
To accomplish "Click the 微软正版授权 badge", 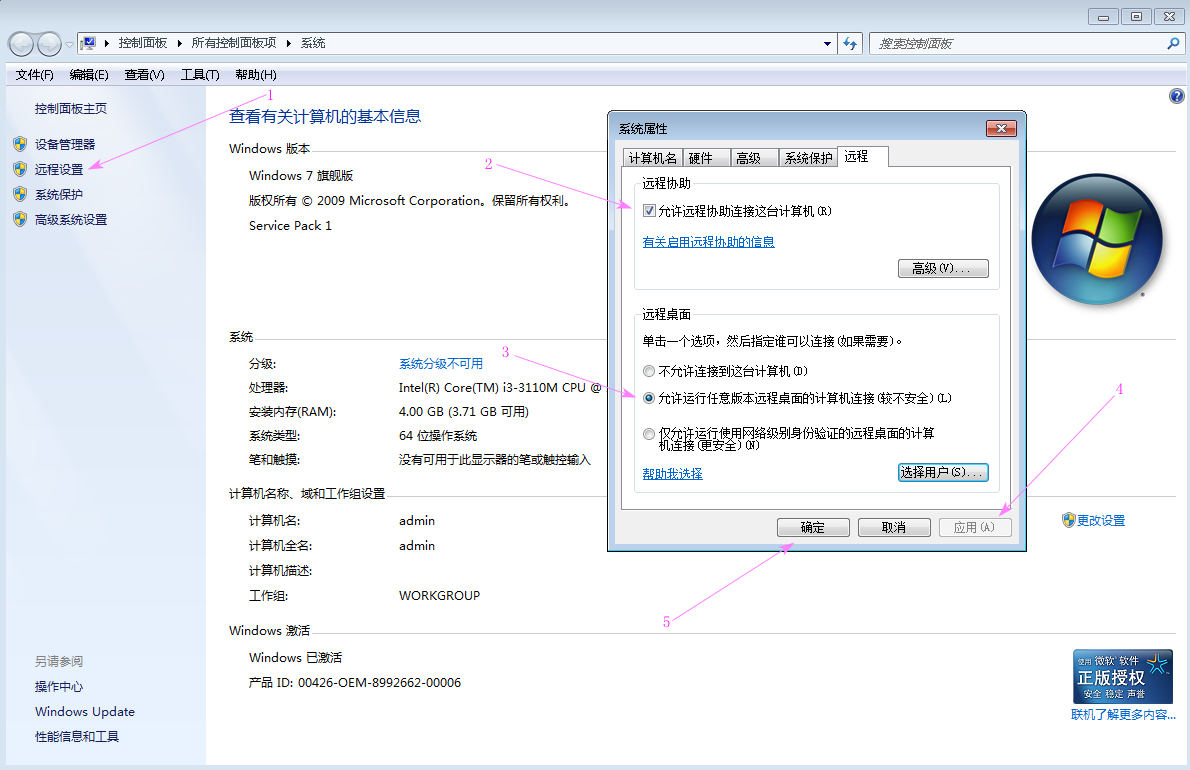I will coord(1122,676).
